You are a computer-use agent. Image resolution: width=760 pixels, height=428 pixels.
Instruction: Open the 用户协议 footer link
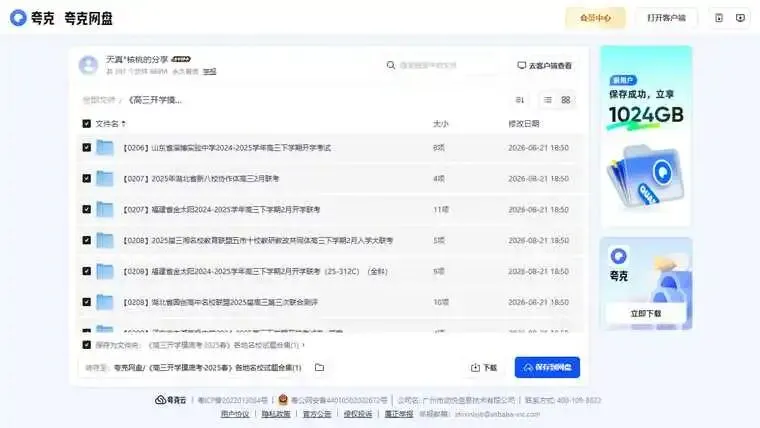235,414
